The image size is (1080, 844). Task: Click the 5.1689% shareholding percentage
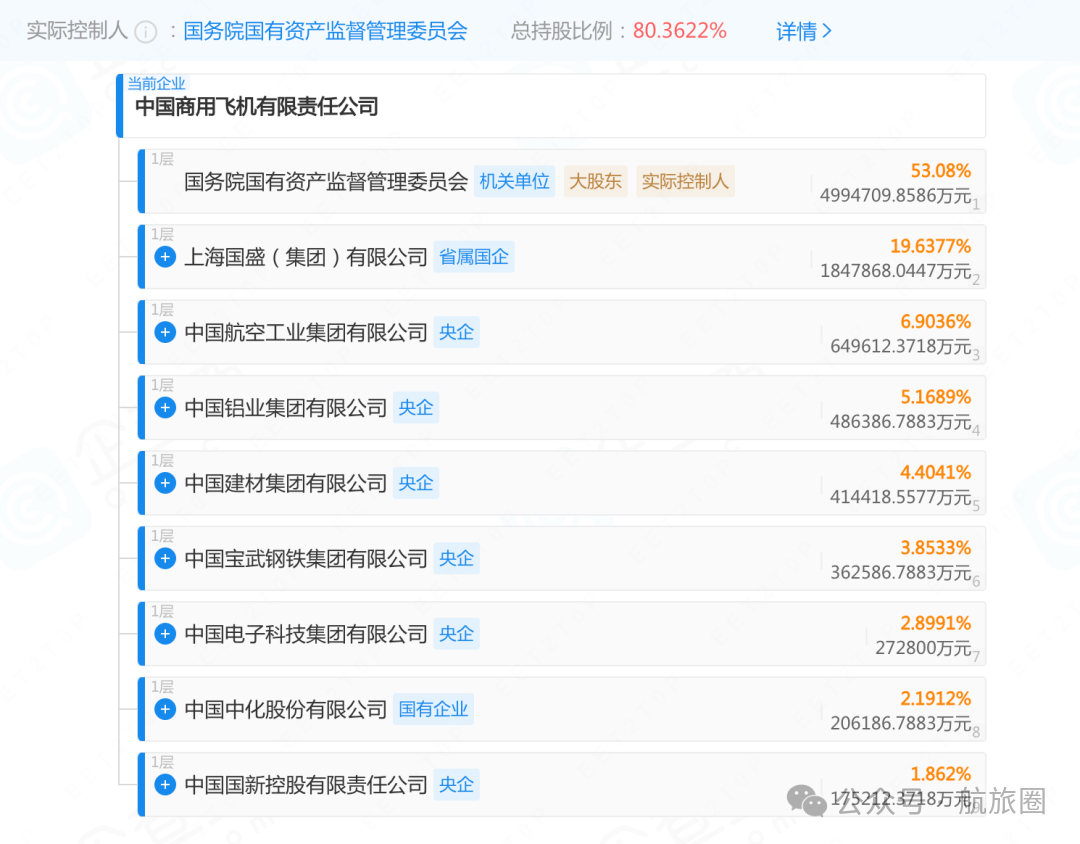click(936, 397)
